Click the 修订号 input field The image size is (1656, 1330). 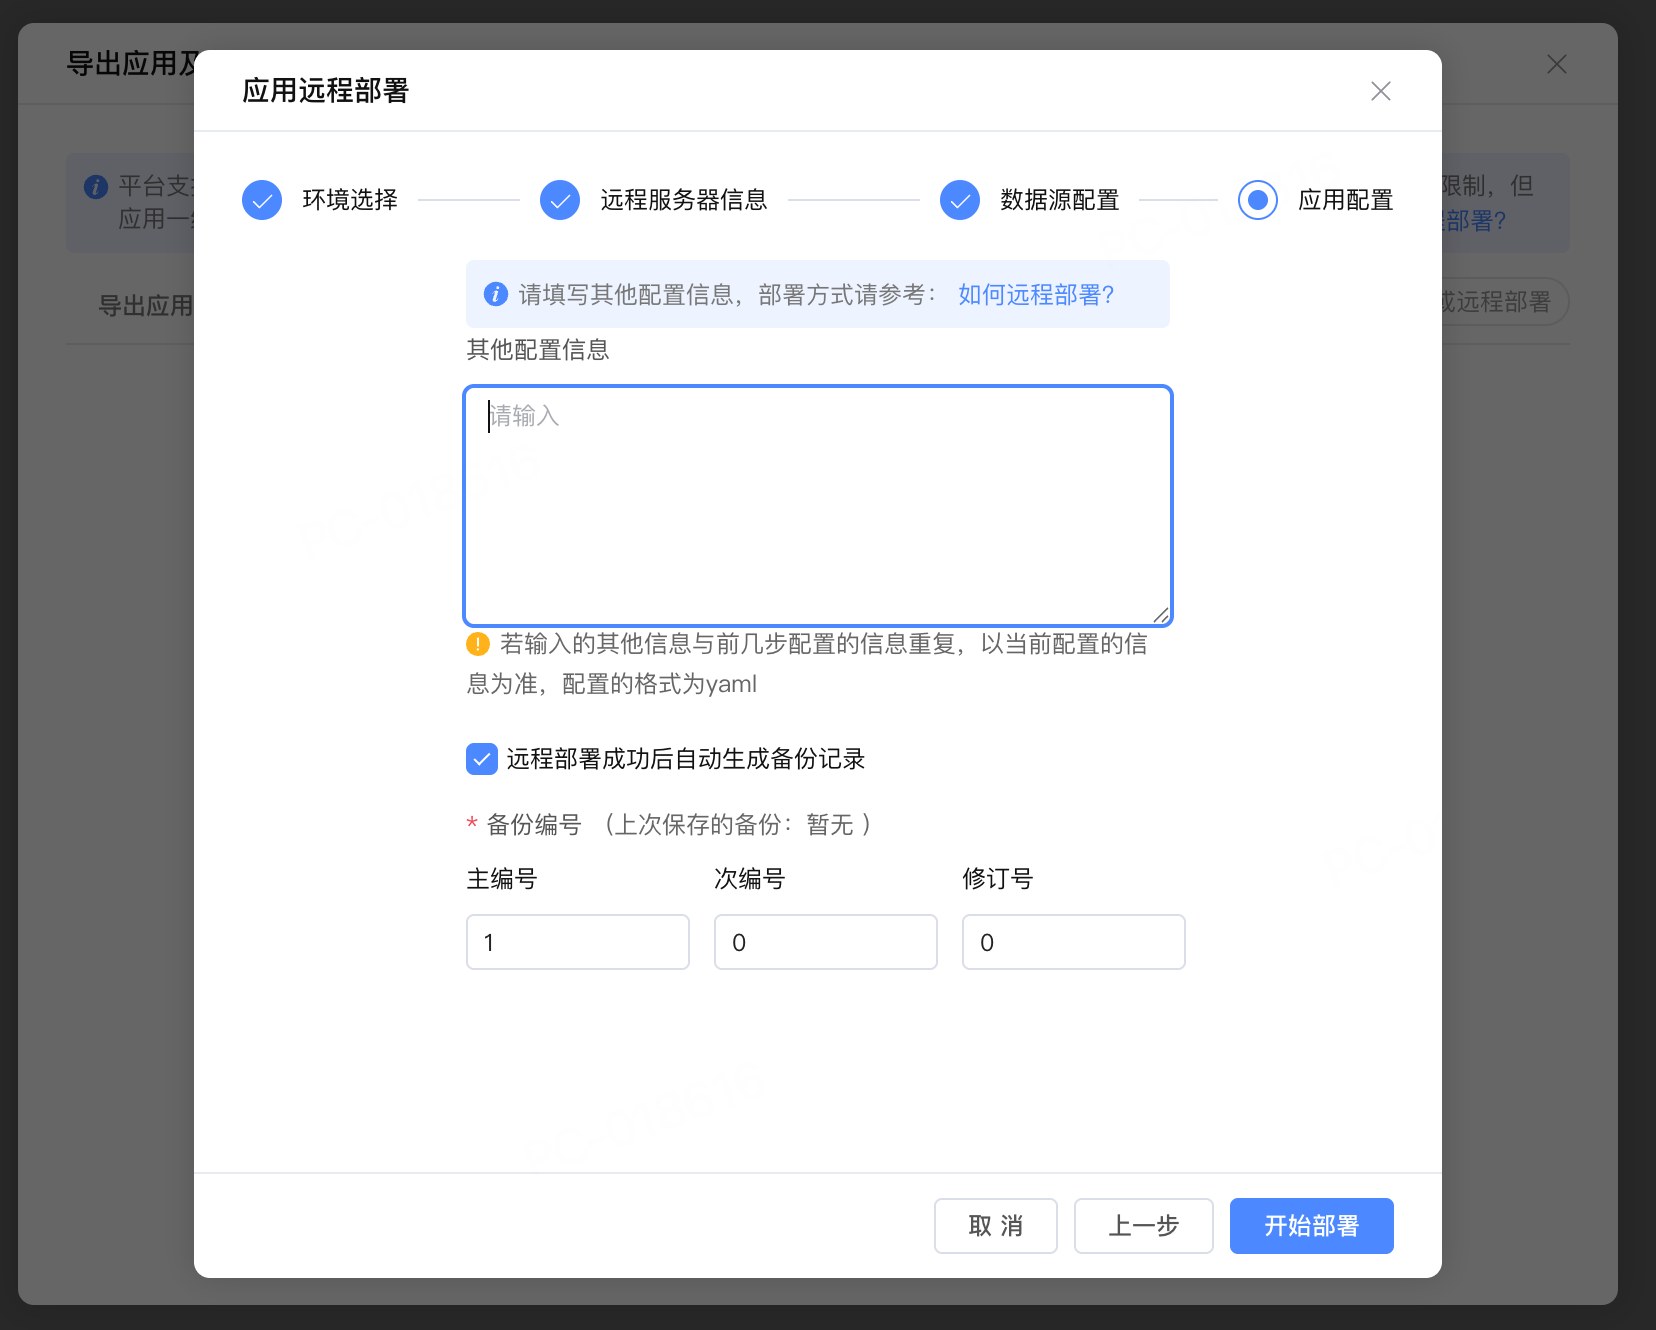point(1074,942)
